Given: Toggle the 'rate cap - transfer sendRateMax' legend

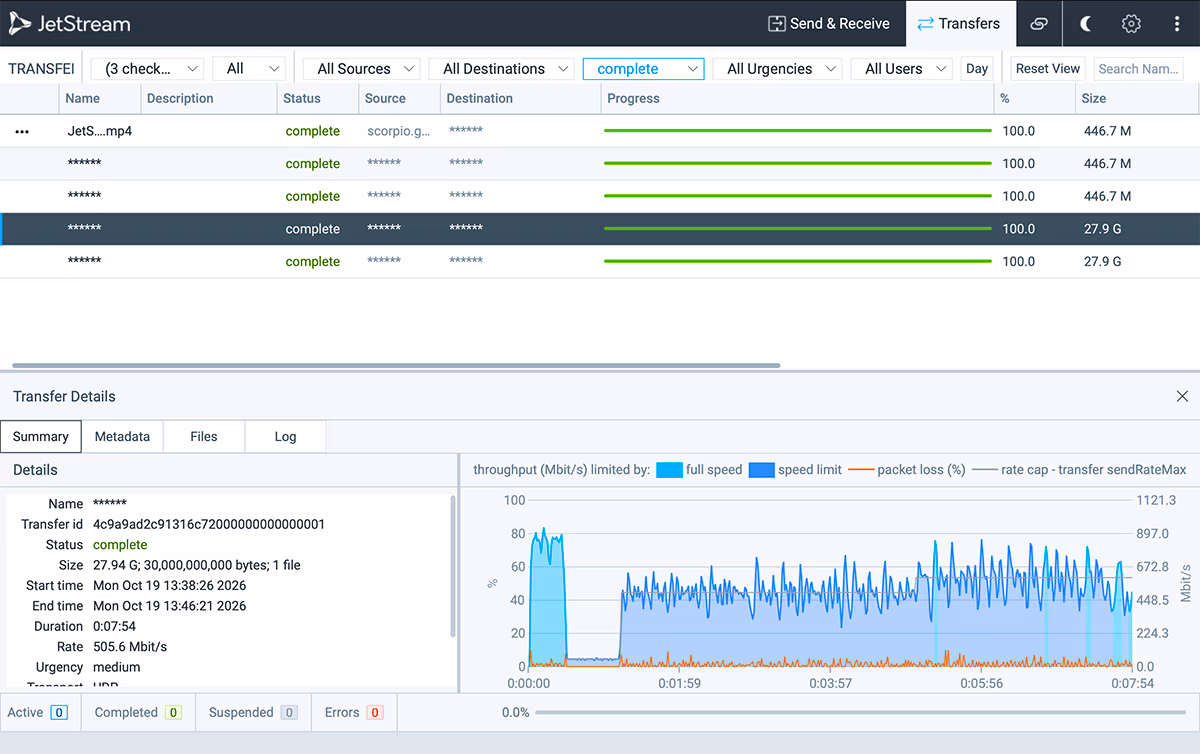Looking at the screenshot, I should point(1079,469).
